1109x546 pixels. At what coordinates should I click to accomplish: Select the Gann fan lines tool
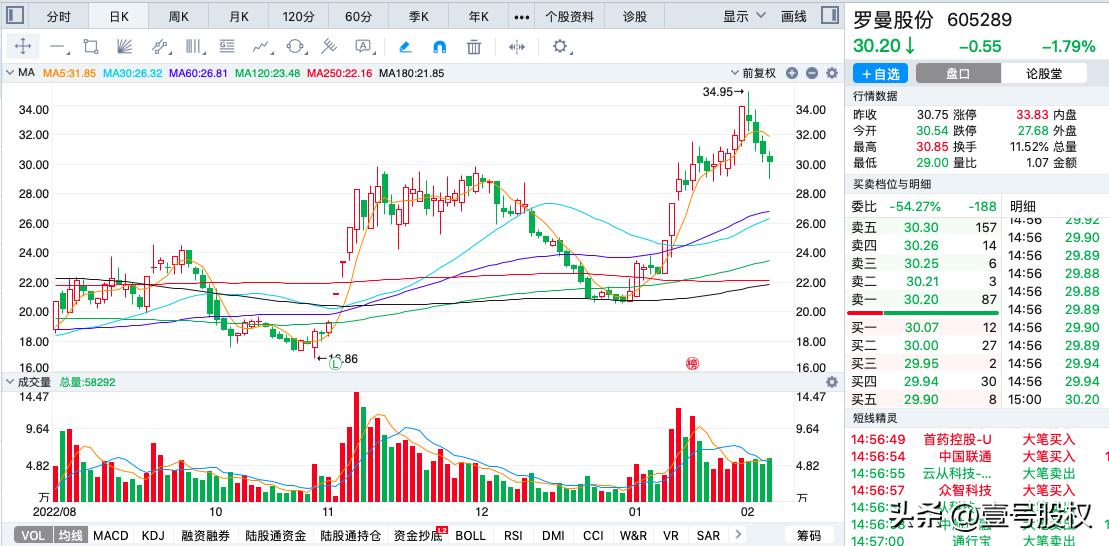pyautogui.click(x=124, y=47)
